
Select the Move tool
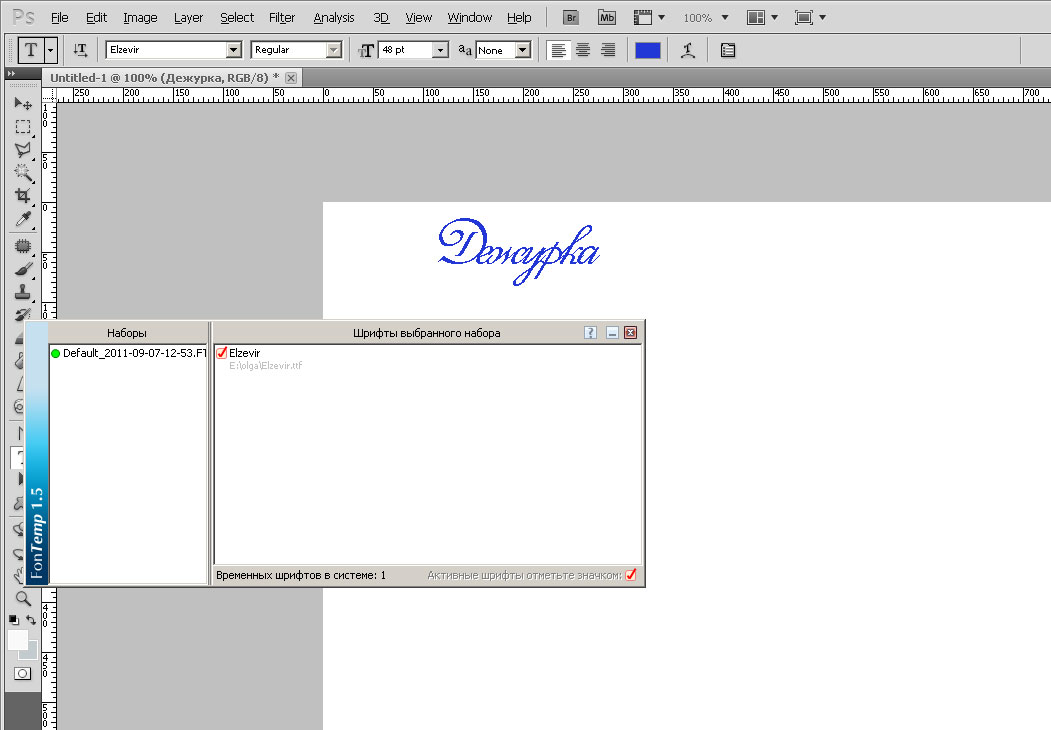click(x=22, y=104)
